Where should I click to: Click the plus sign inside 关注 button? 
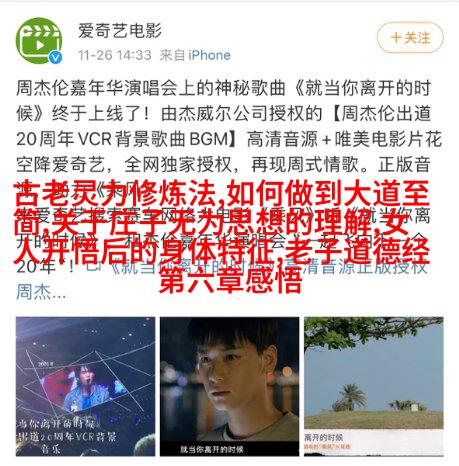(396, 37)
